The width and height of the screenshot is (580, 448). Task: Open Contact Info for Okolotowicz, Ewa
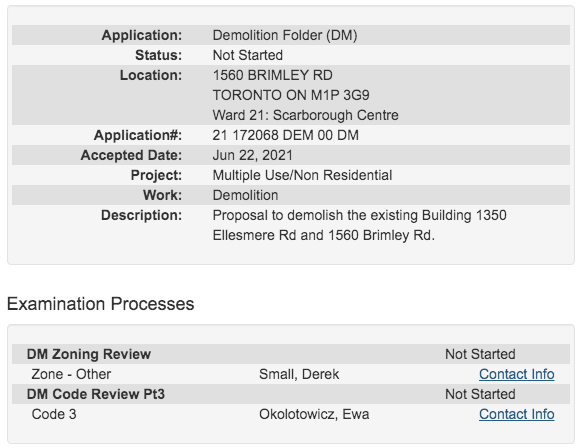(516, 414)
